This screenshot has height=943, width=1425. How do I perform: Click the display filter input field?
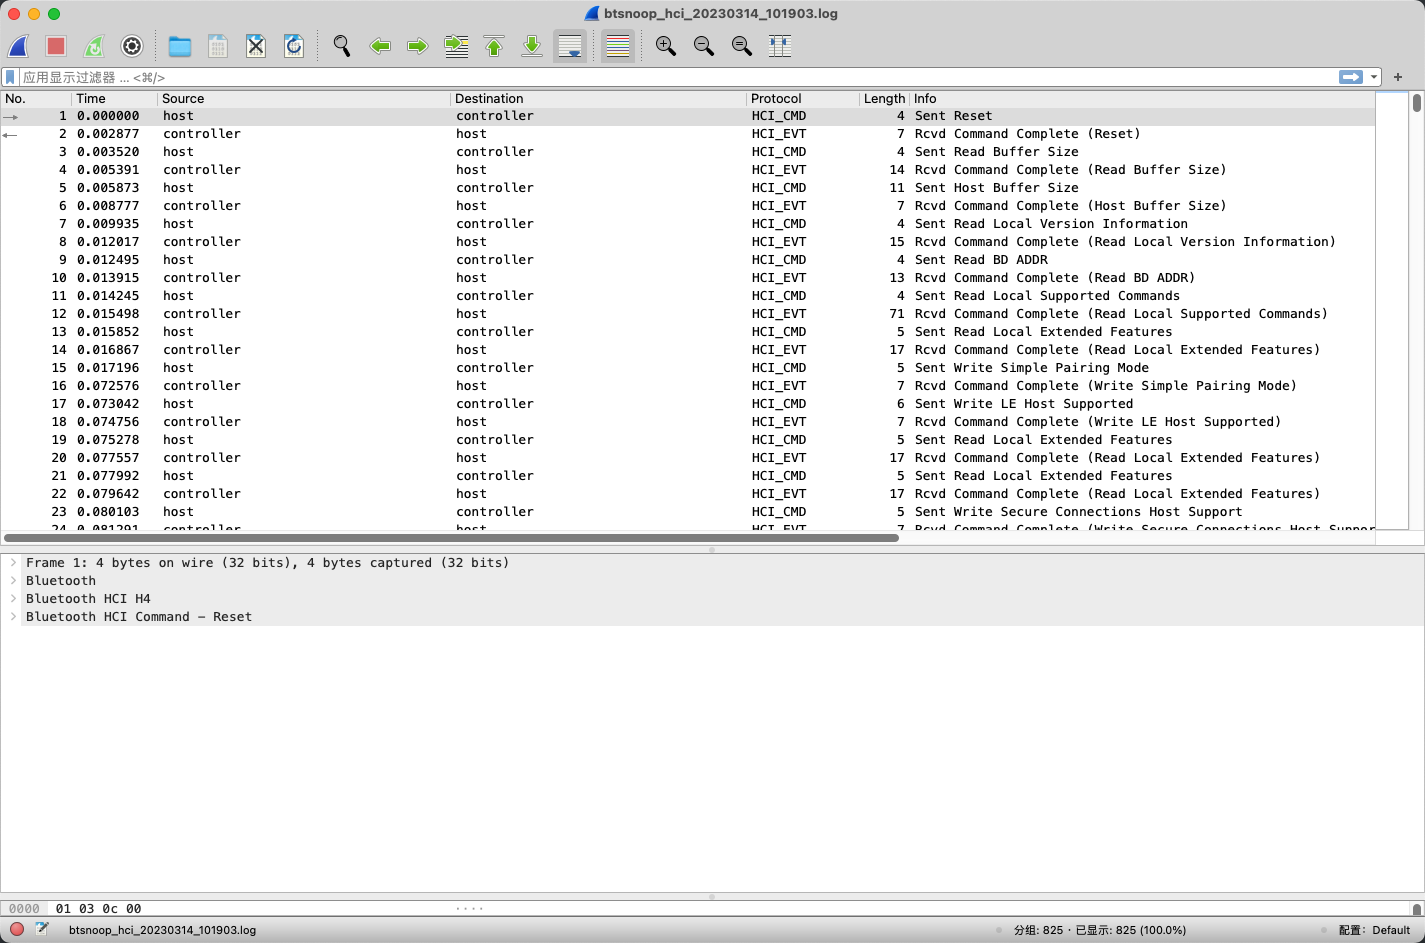(678, 77)
